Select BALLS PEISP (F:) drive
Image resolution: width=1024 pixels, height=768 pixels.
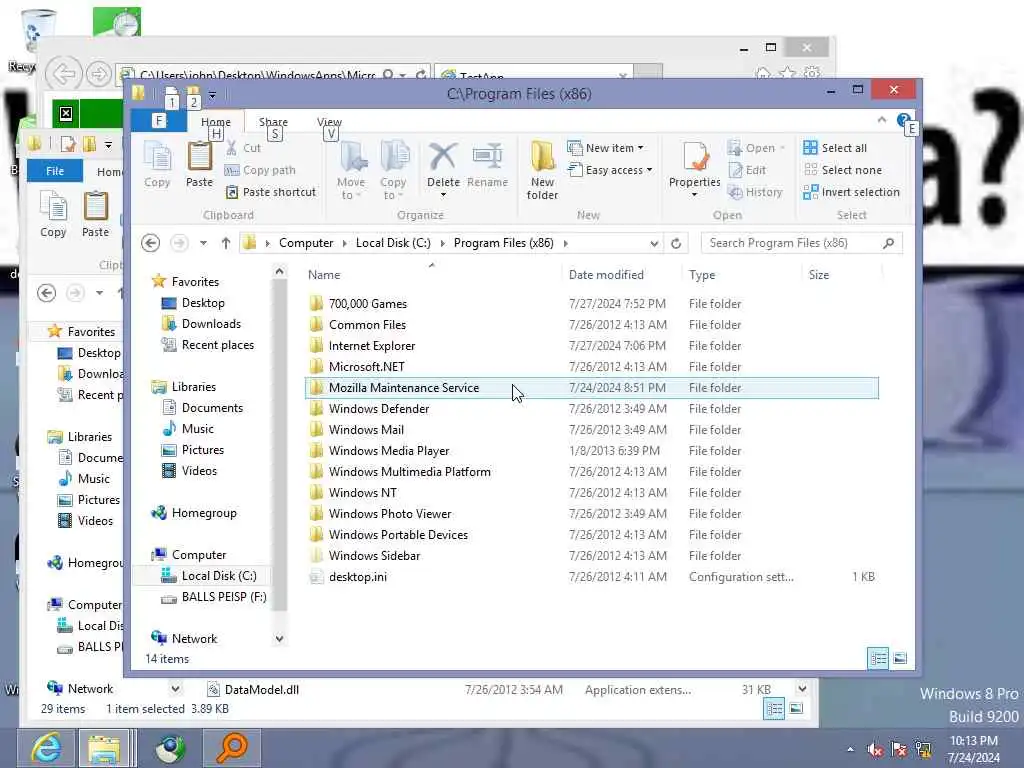[214, 596]
